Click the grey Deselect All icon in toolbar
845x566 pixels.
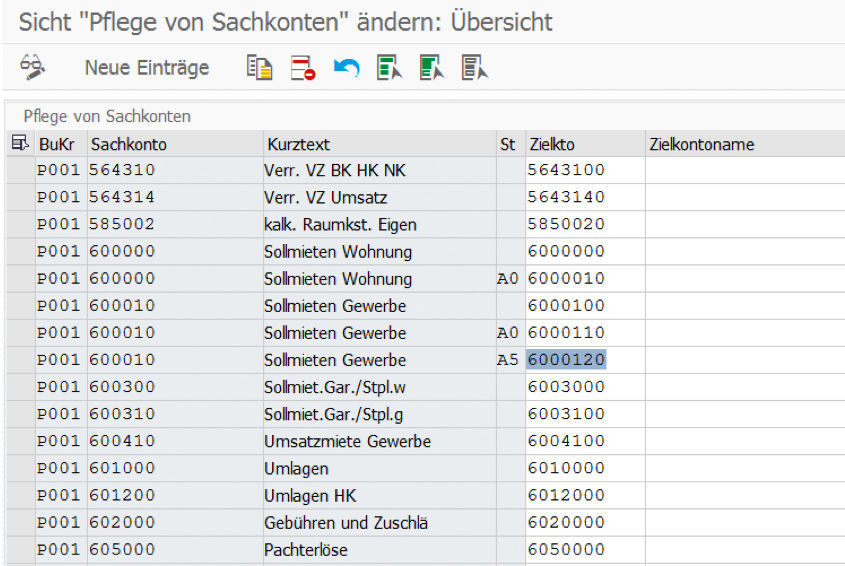(x=474, y=68)
